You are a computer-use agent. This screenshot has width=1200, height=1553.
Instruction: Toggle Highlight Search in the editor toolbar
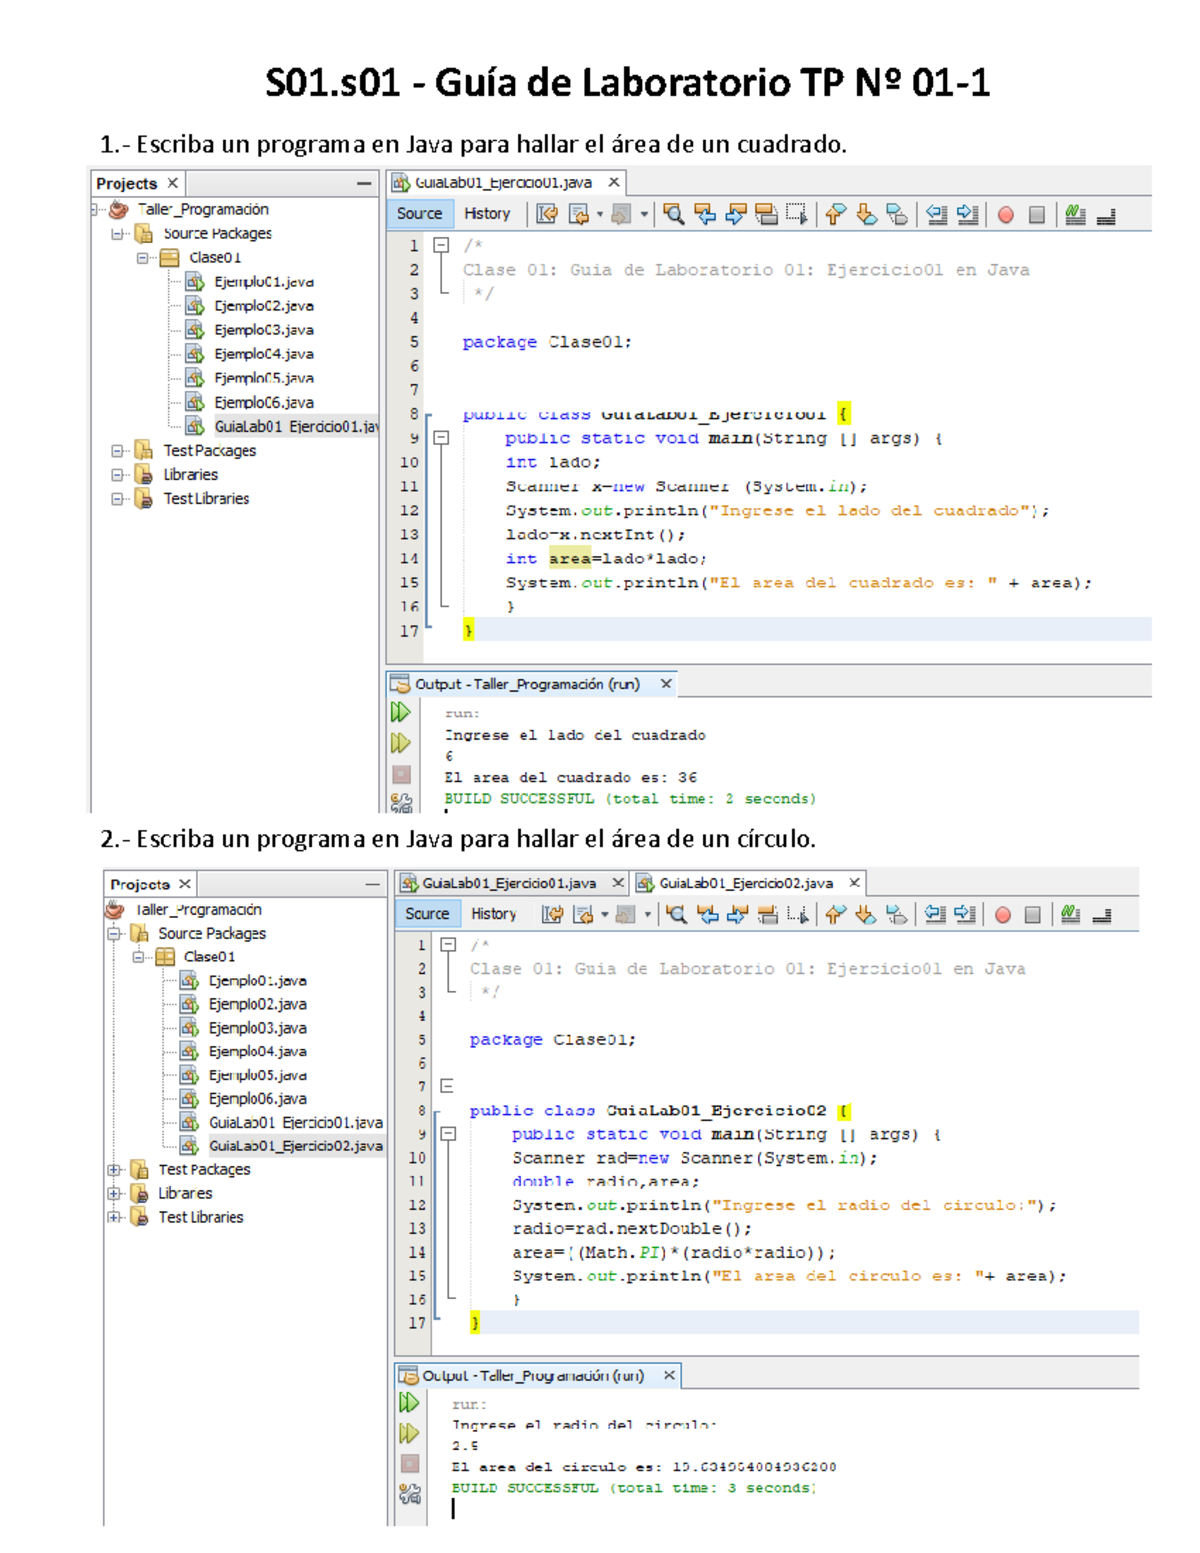tap(766, 215)
